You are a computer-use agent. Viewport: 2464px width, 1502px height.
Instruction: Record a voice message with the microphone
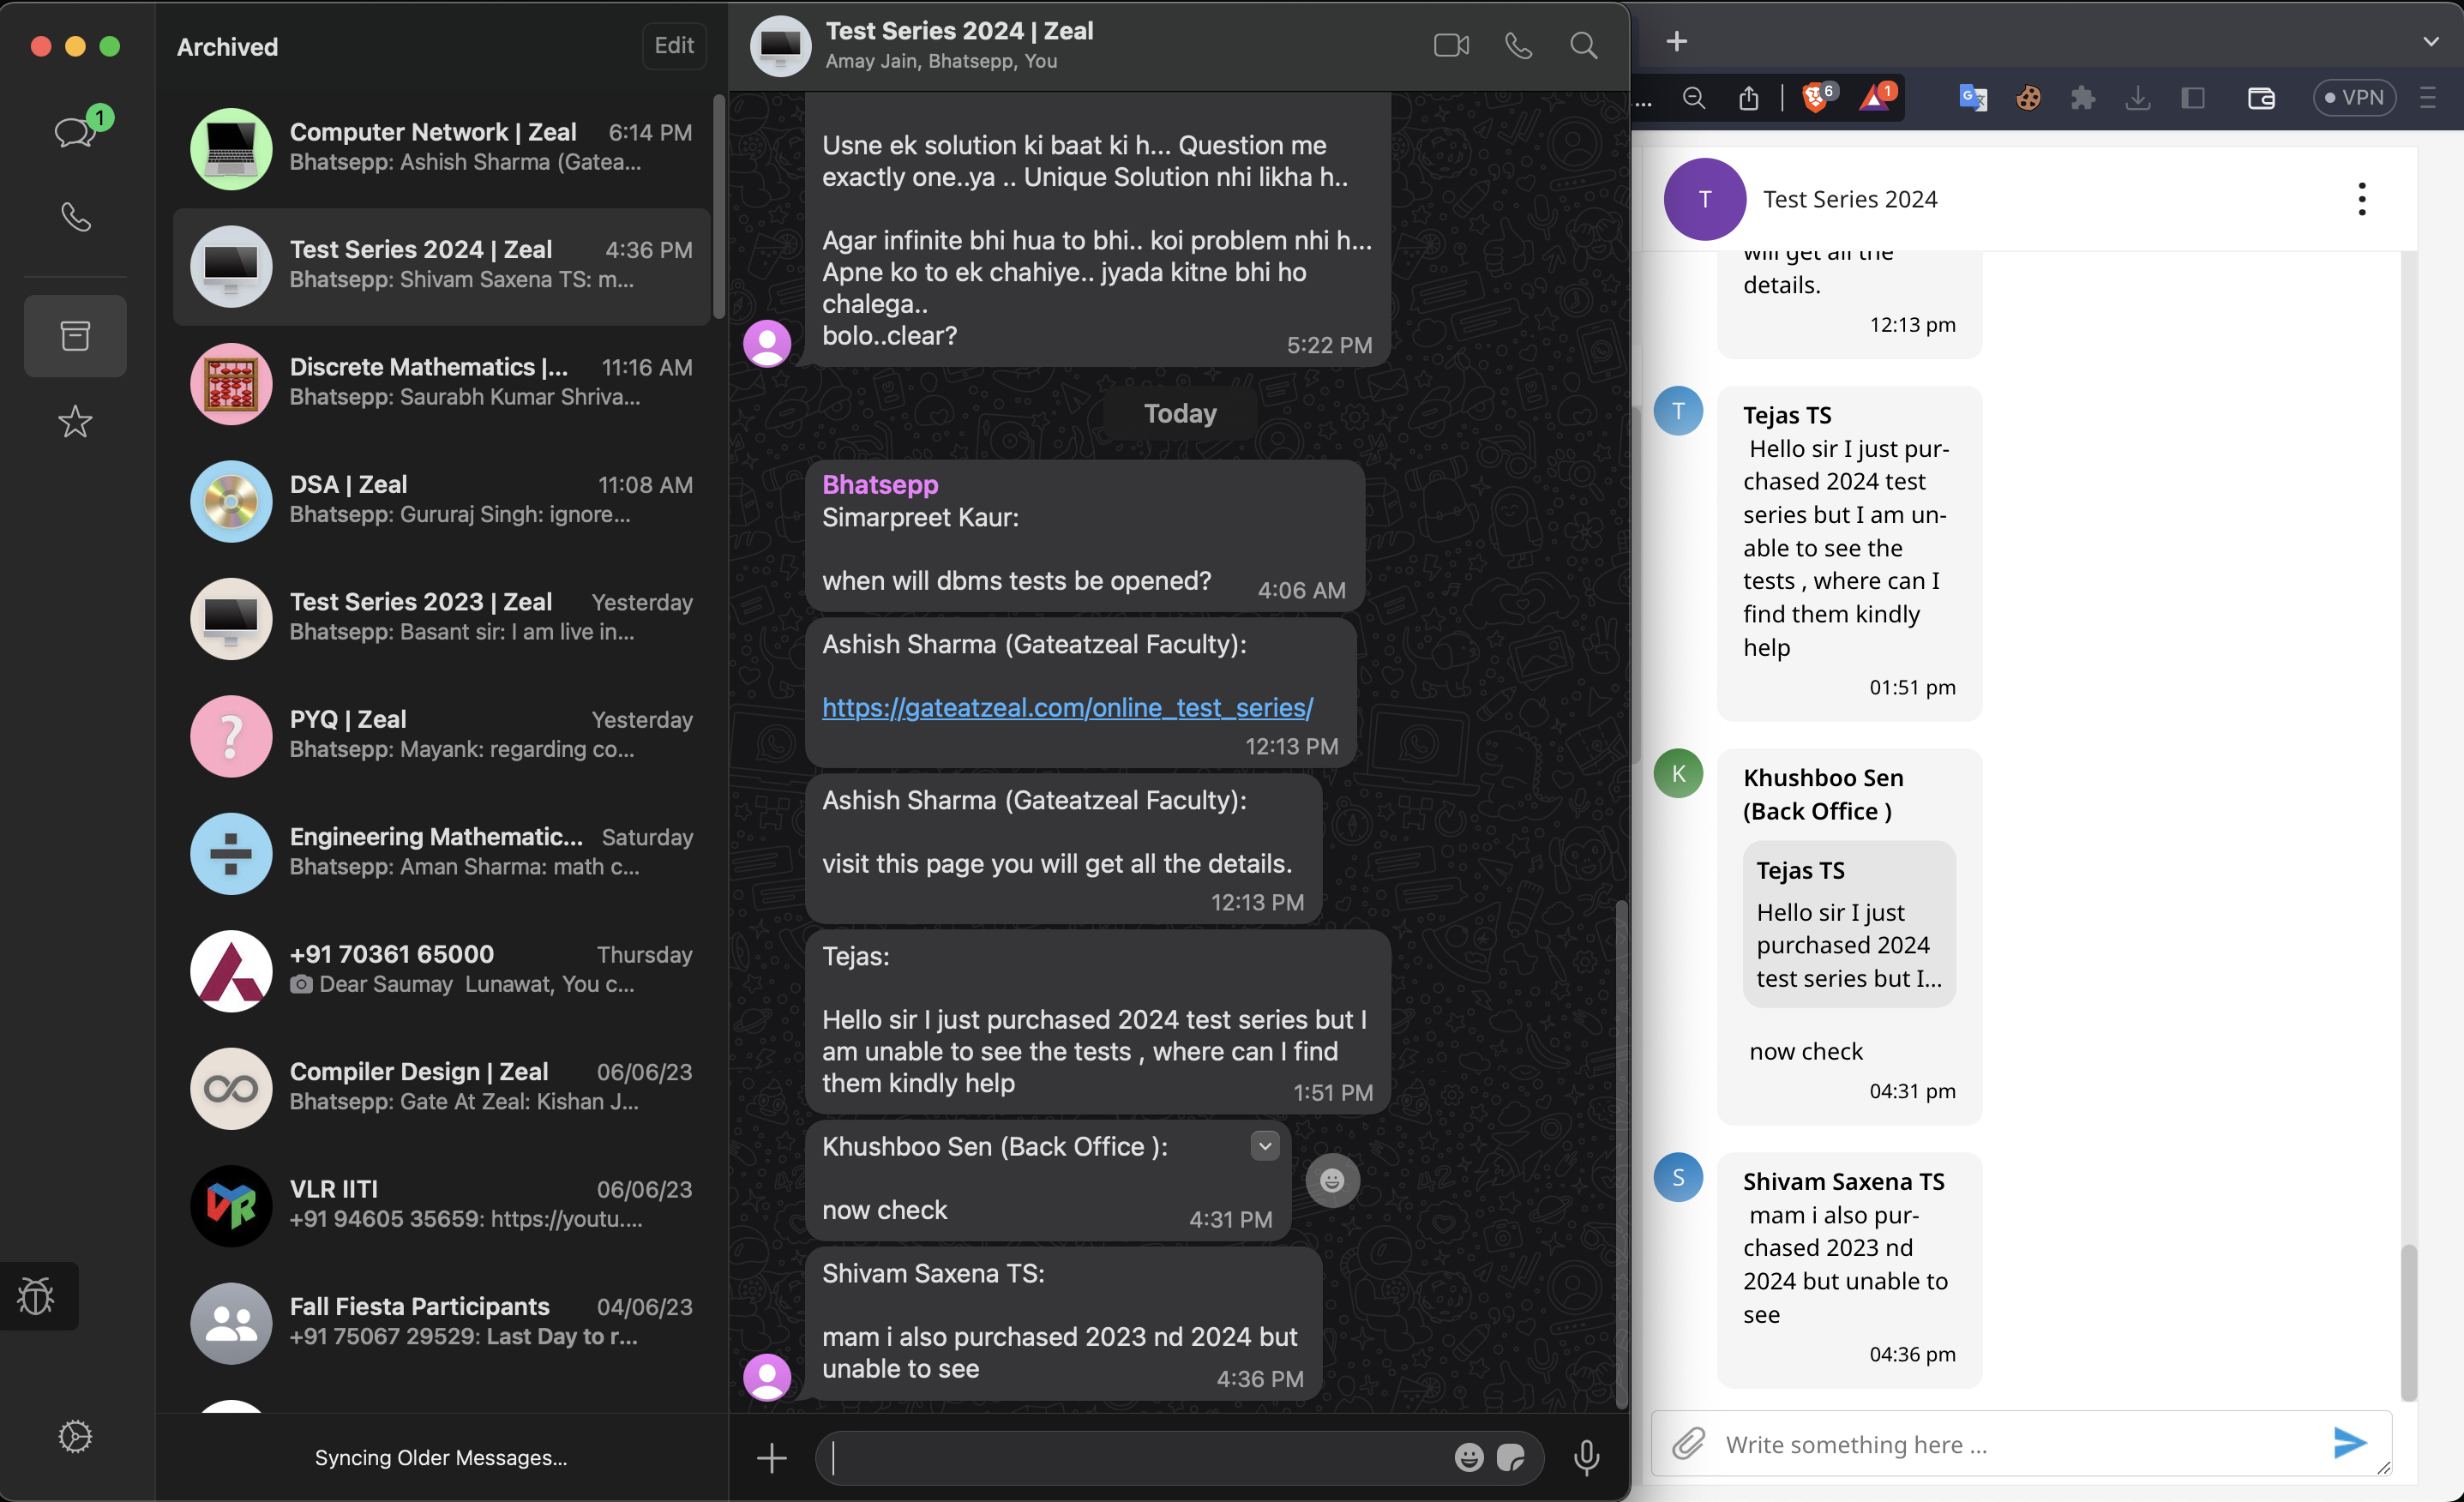point(1587,1458)
